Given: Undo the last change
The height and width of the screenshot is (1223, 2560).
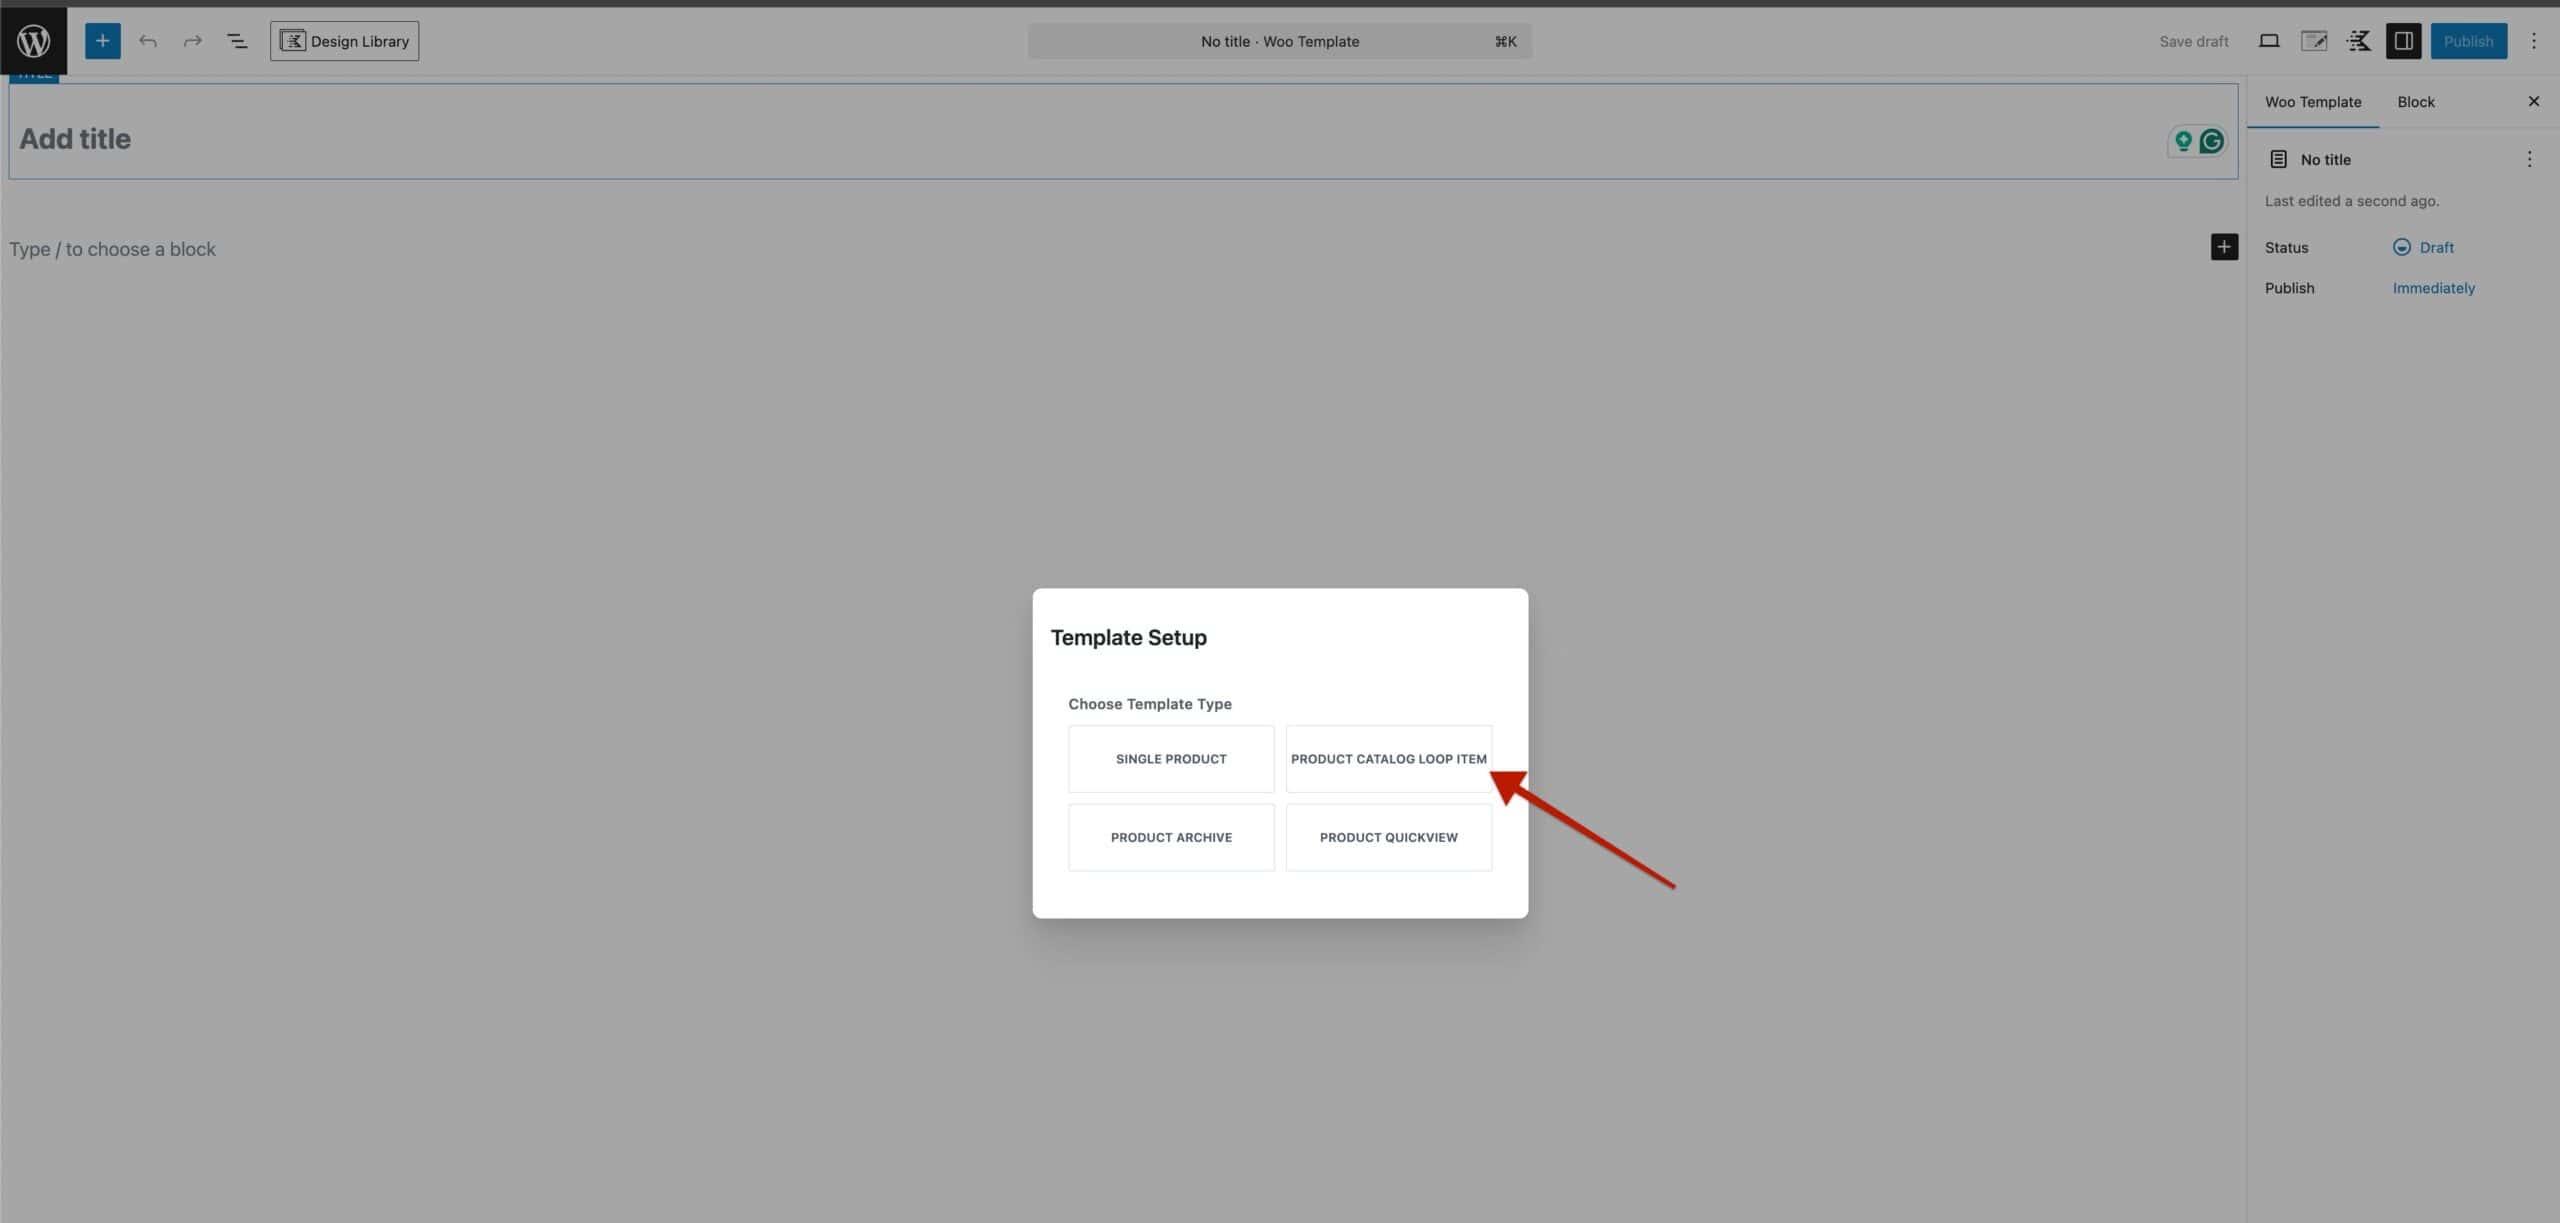Looking at the screenshot, I should [148, 41].
